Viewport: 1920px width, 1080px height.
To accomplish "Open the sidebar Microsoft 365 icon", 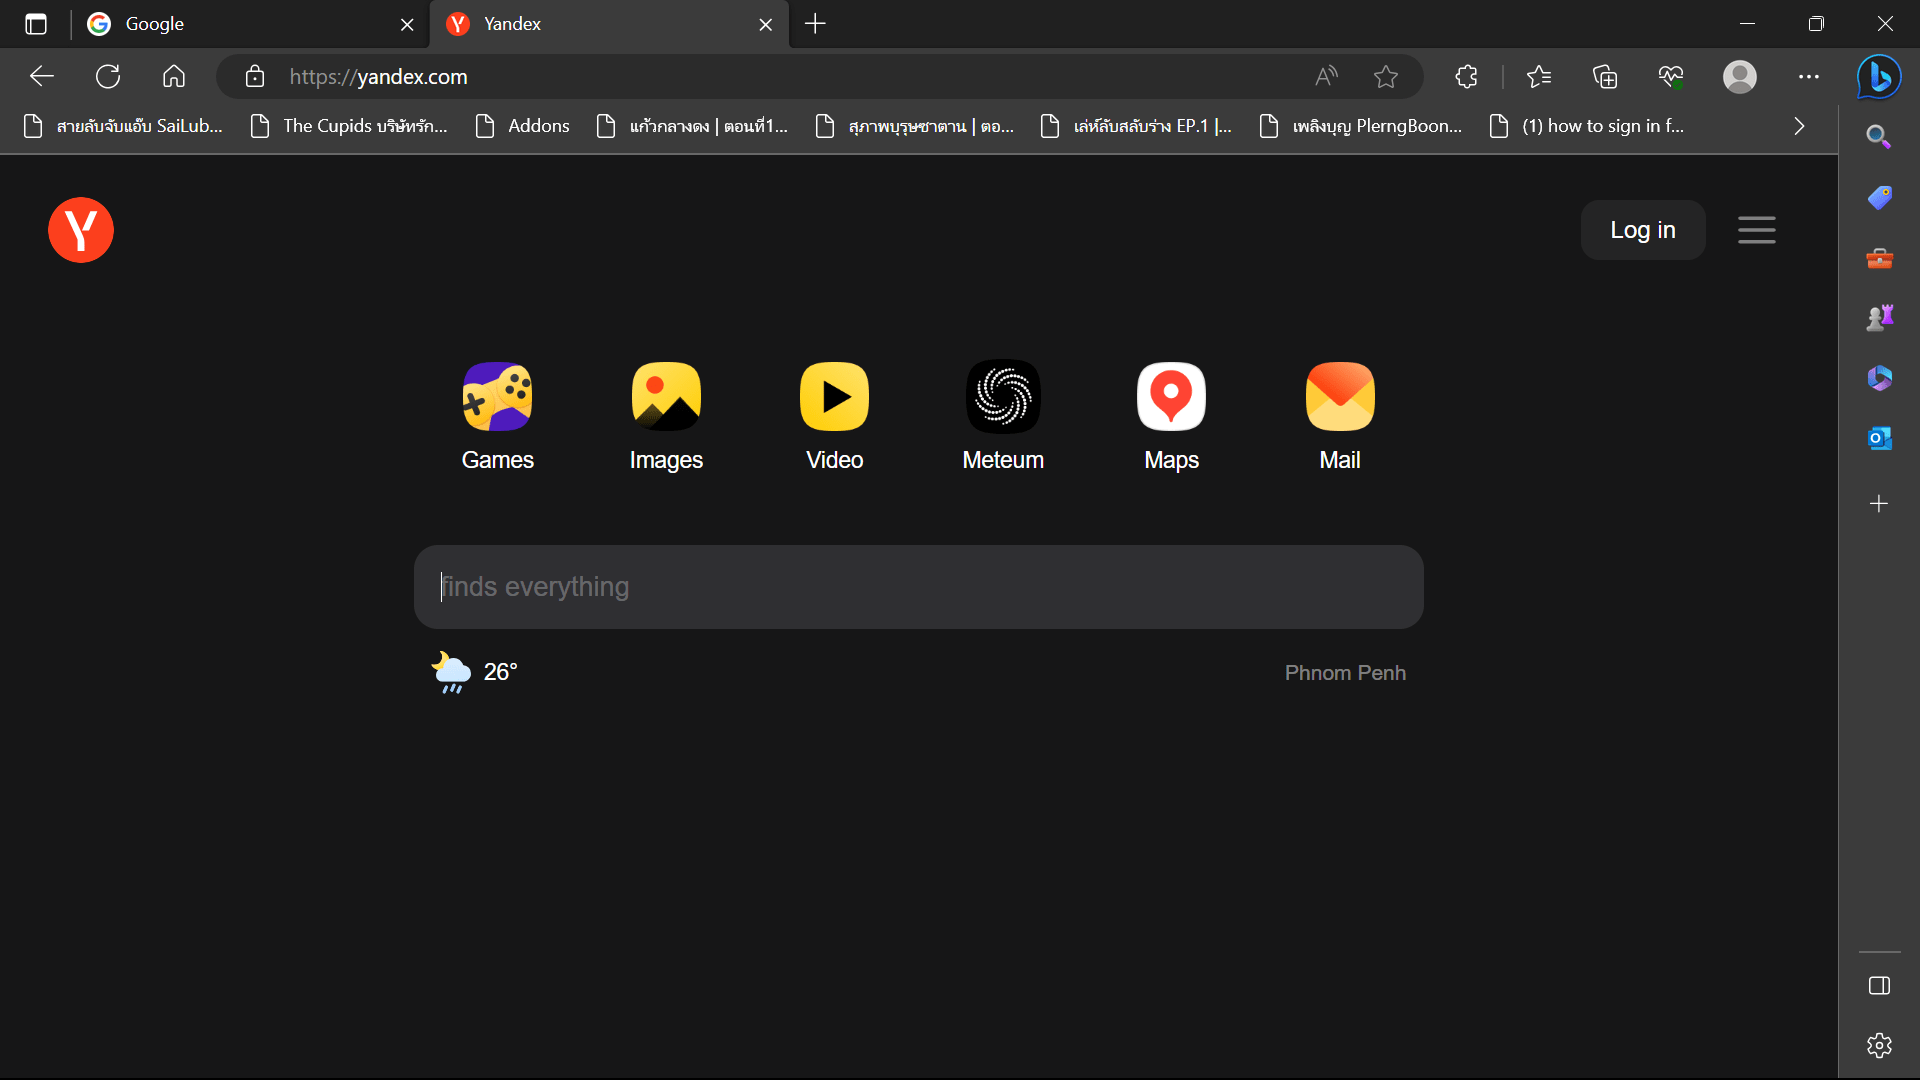I will pyautogui.click(x=1879, y=378).
